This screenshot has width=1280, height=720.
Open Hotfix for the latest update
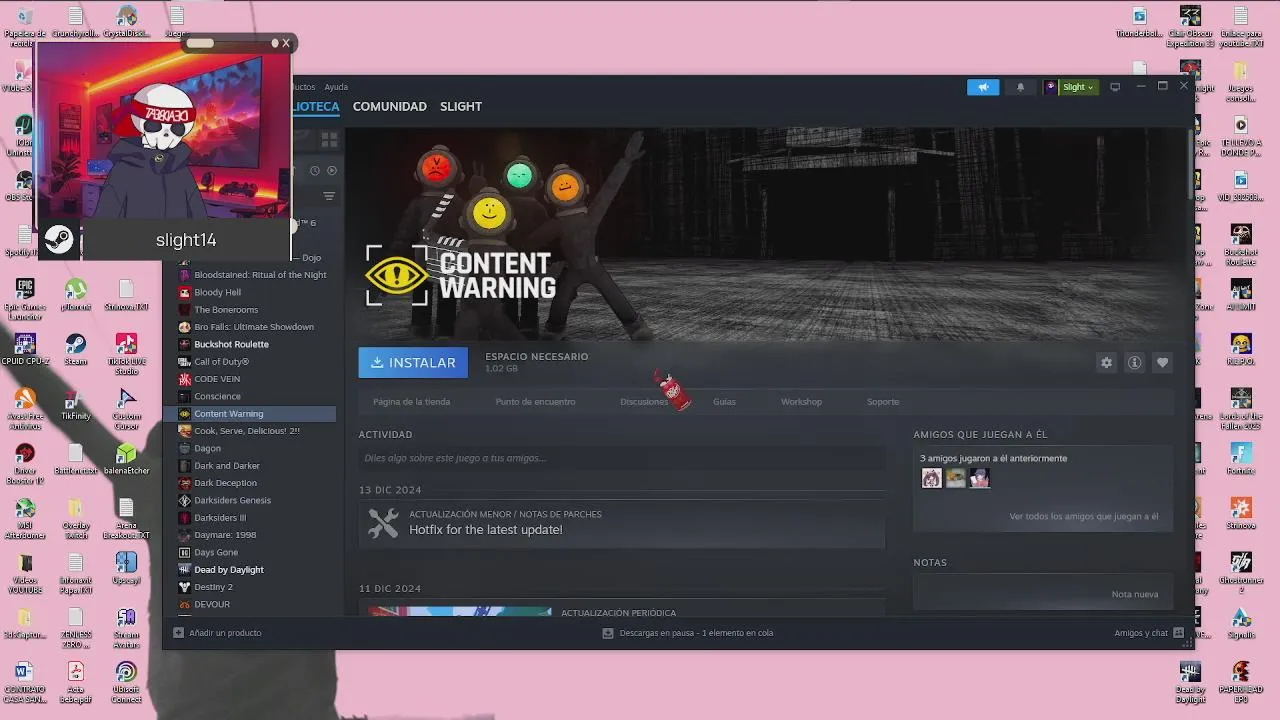(486, 530)
